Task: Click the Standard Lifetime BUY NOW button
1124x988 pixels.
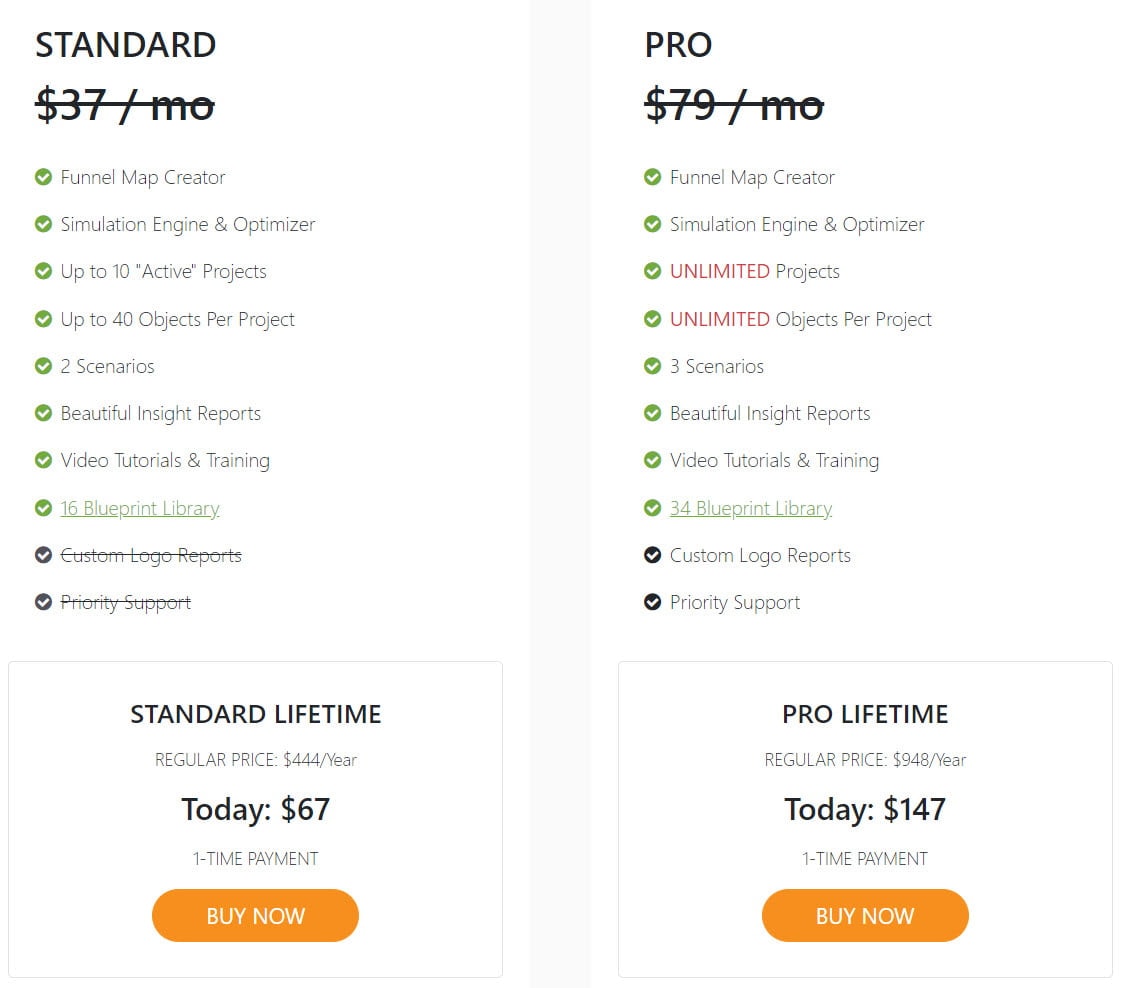Action: [x=255, y=916]
